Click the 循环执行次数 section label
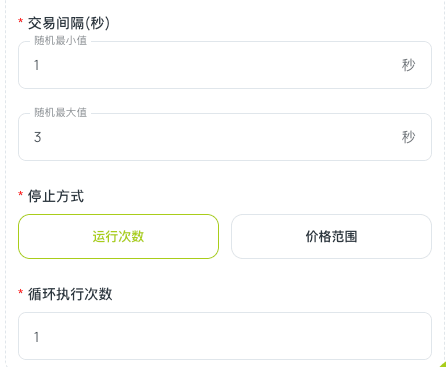Image resolution: width=446 pixels, height=367 pixels. 70,294
